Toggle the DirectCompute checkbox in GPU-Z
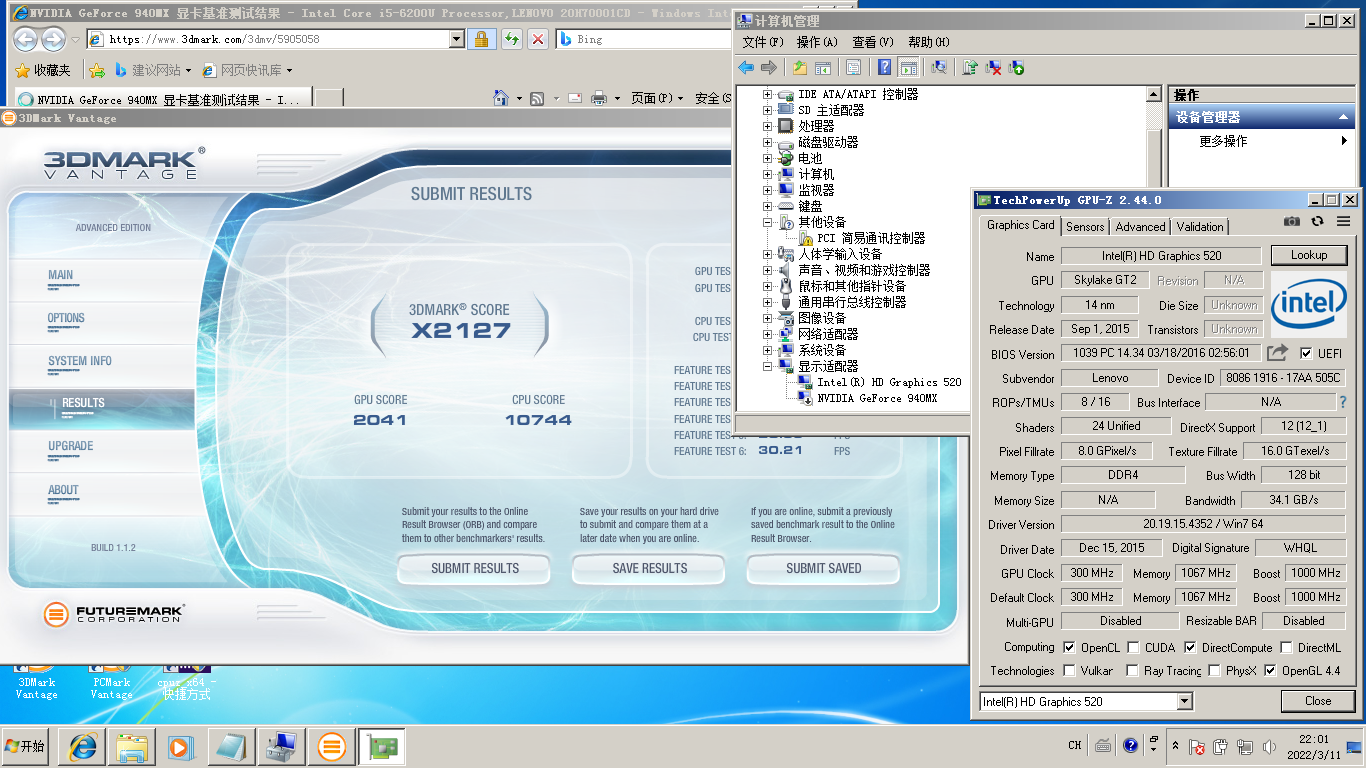The image size is (1366, 768). [1190, 647]
